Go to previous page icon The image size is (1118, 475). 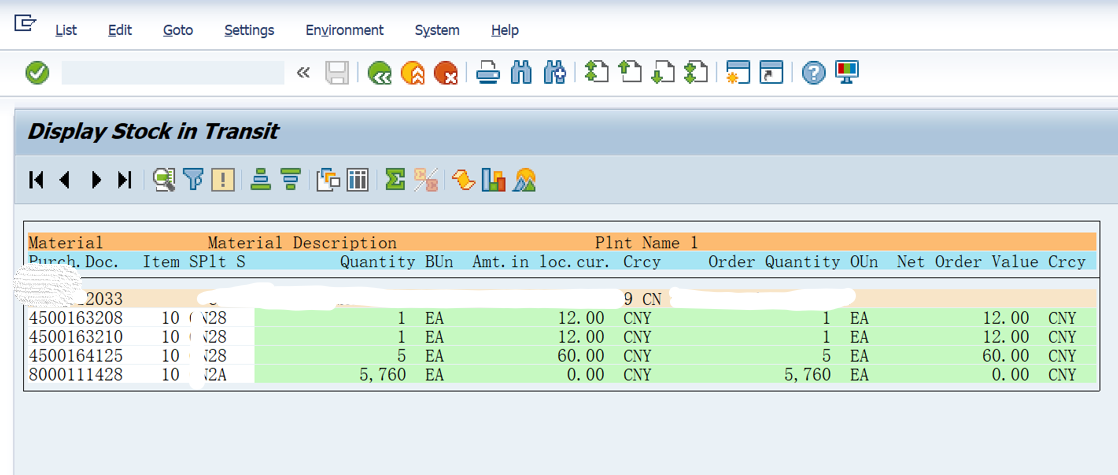coord(630,73)
